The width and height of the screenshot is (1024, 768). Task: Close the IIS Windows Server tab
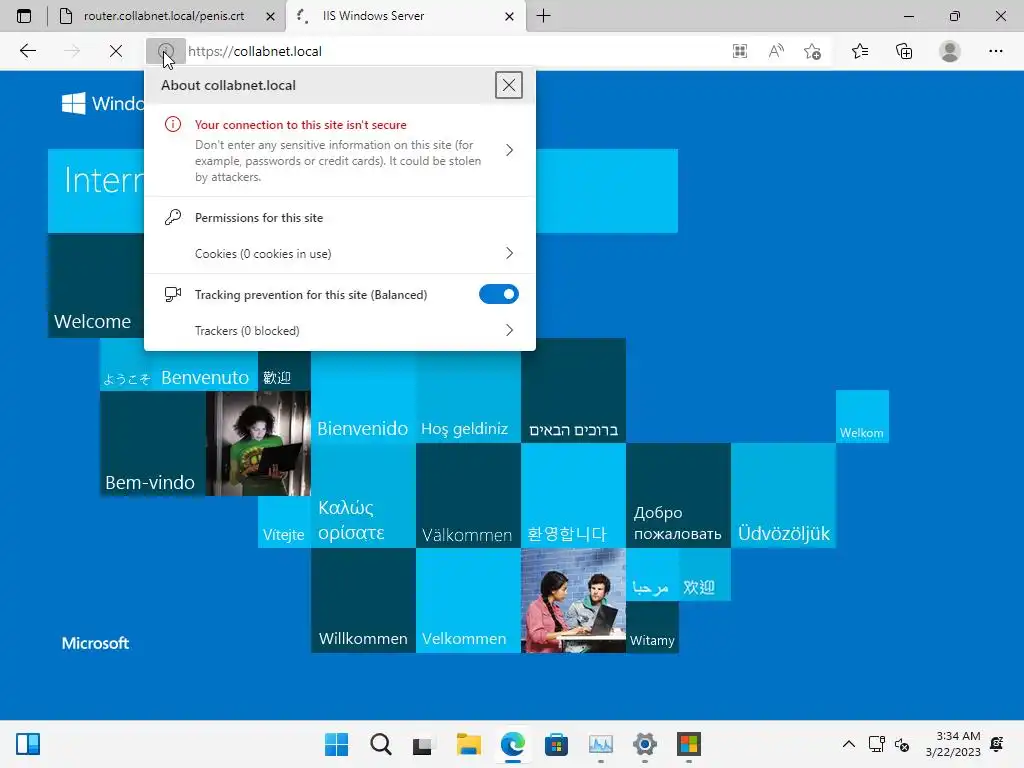pyautogui.click(x=509, y=16)
